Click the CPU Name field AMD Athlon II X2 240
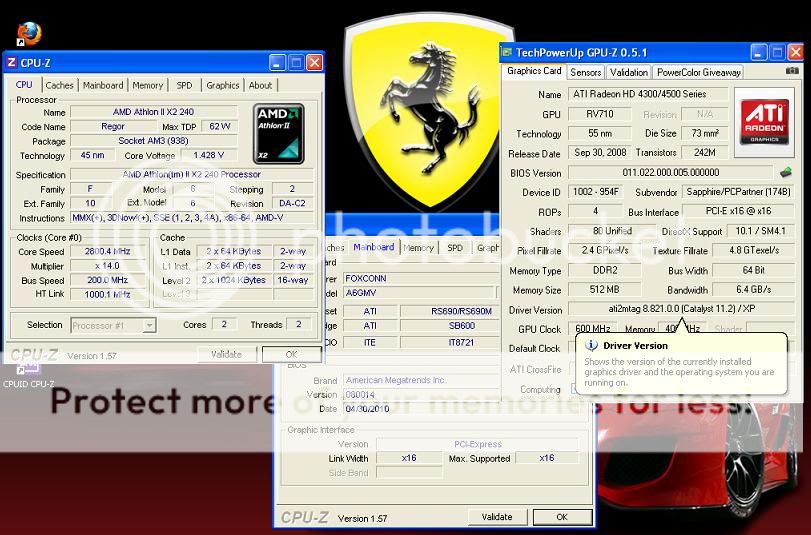 click(154, 112)
